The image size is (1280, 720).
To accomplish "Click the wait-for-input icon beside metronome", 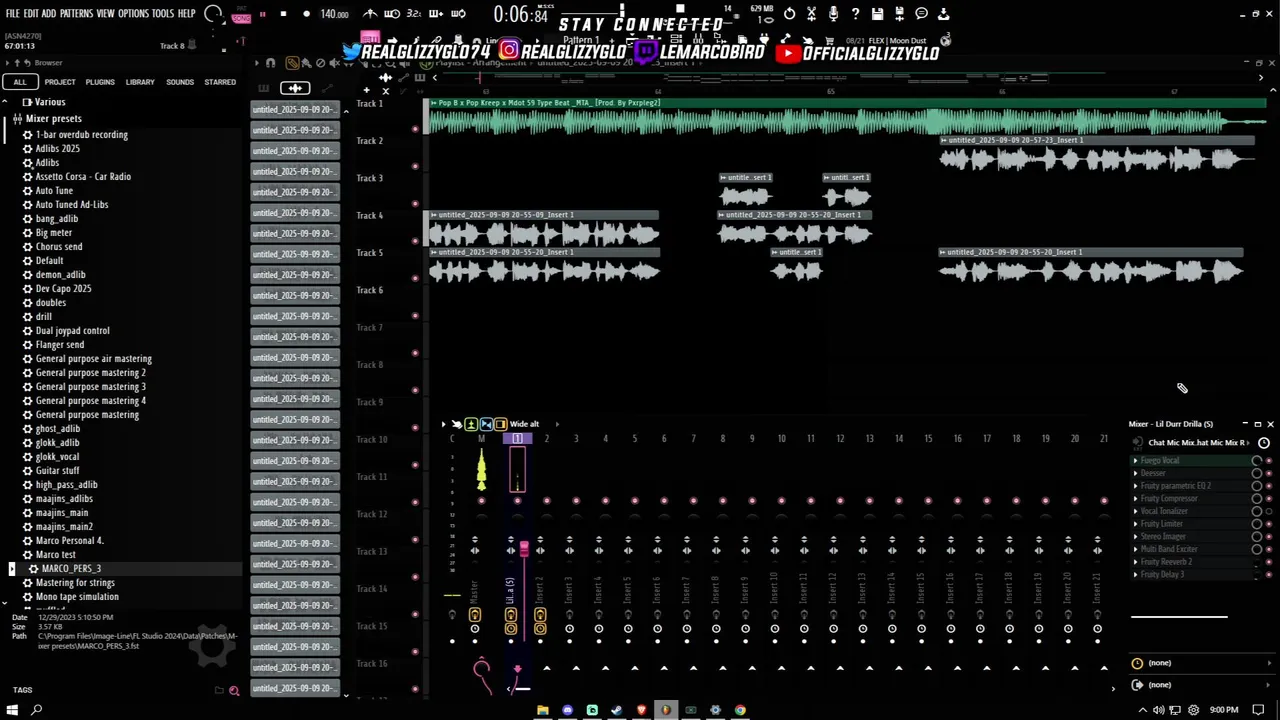I will (392, 14).
